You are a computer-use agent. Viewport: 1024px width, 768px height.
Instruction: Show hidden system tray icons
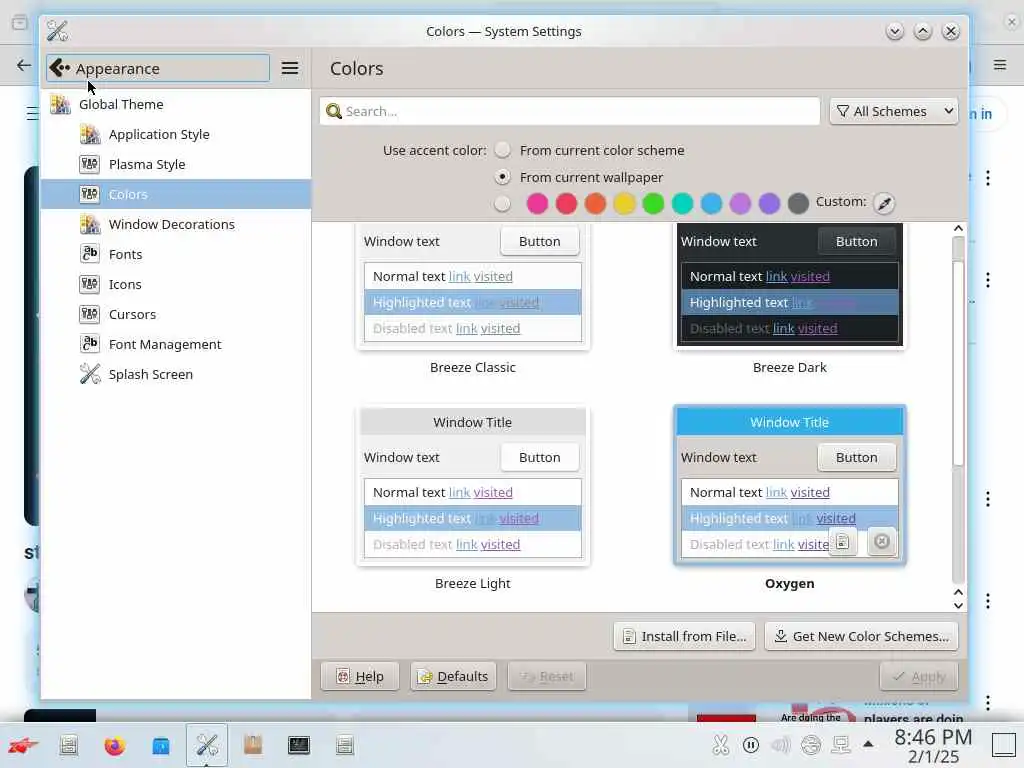click(x=868, y=744)
